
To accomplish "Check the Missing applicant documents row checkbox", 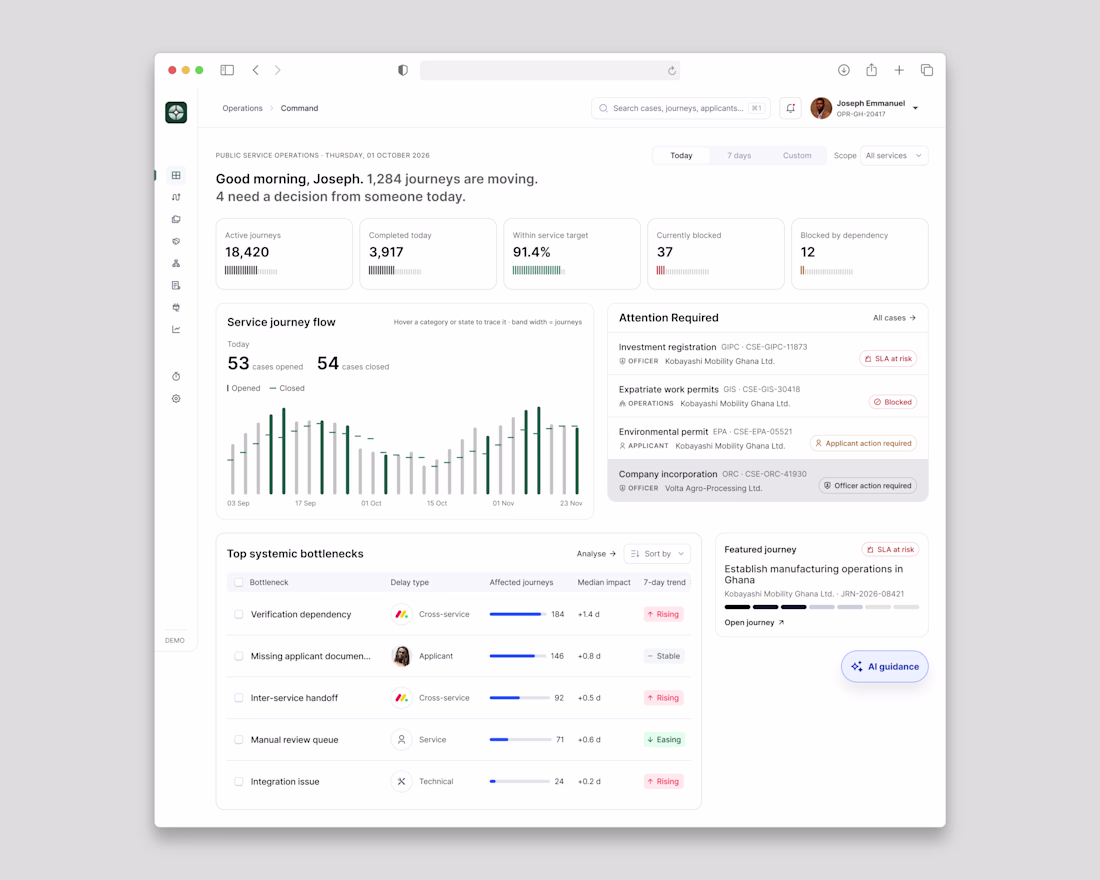I will tap(239, 656).
